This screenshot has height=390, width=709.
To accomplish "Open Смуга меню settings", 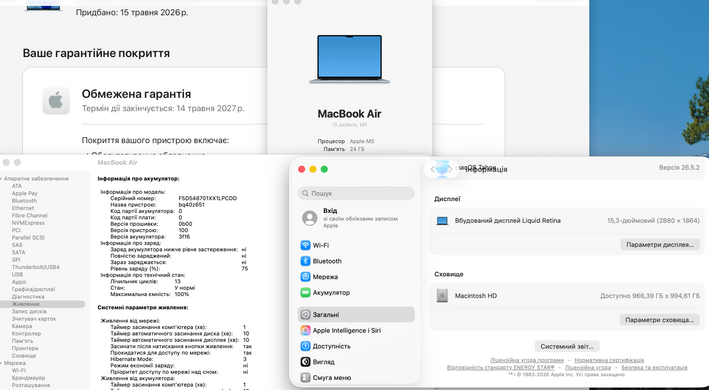I will [356, 378].
